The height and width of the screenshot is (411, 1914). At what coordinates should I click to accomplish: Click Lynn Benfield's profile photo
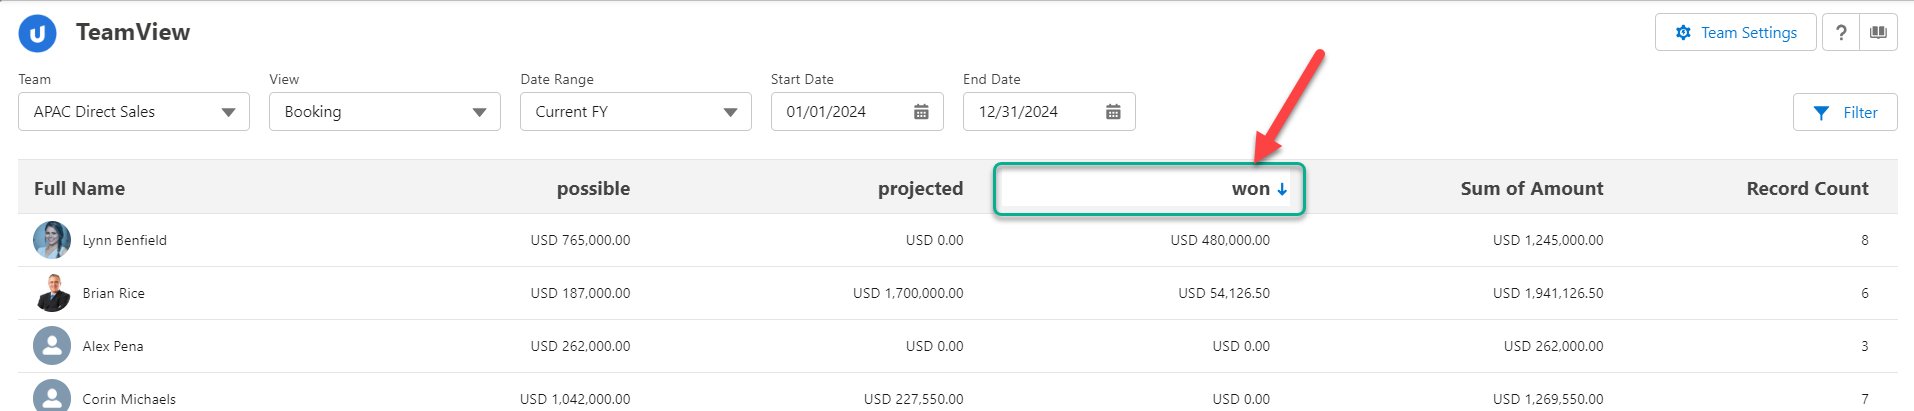point(52,240)
